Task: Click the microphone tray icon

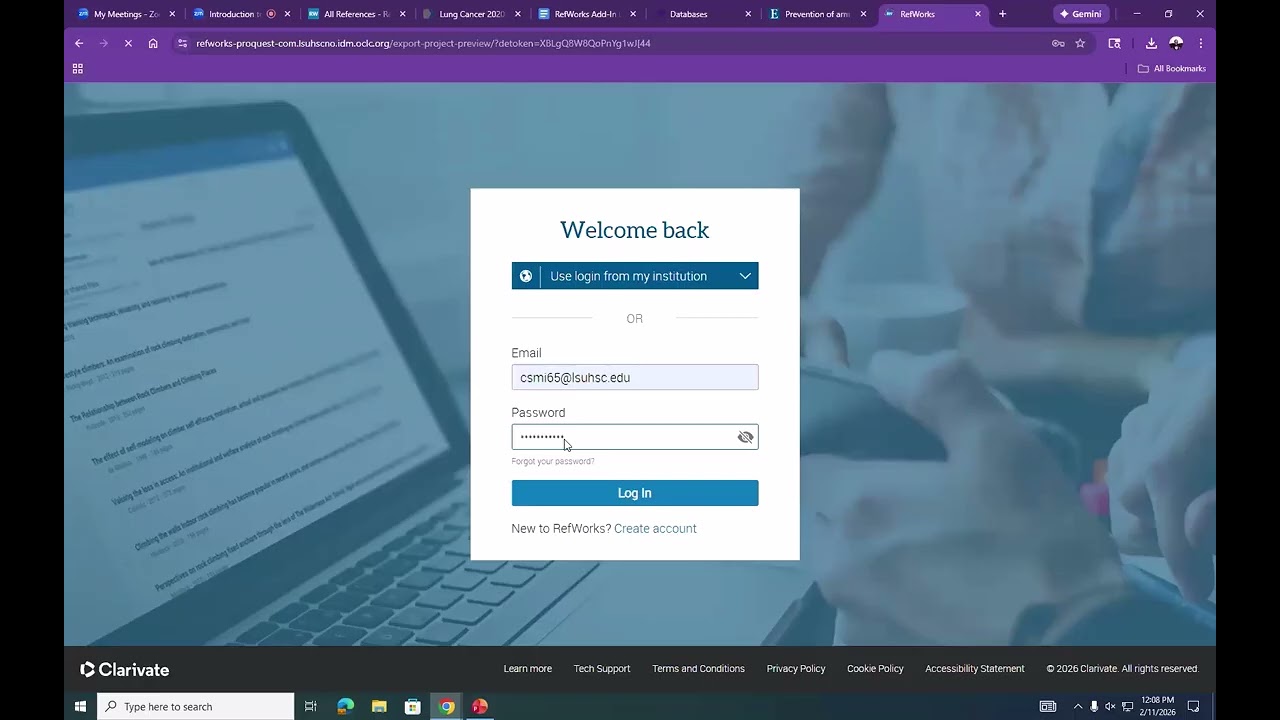Action: (1094, 706)
